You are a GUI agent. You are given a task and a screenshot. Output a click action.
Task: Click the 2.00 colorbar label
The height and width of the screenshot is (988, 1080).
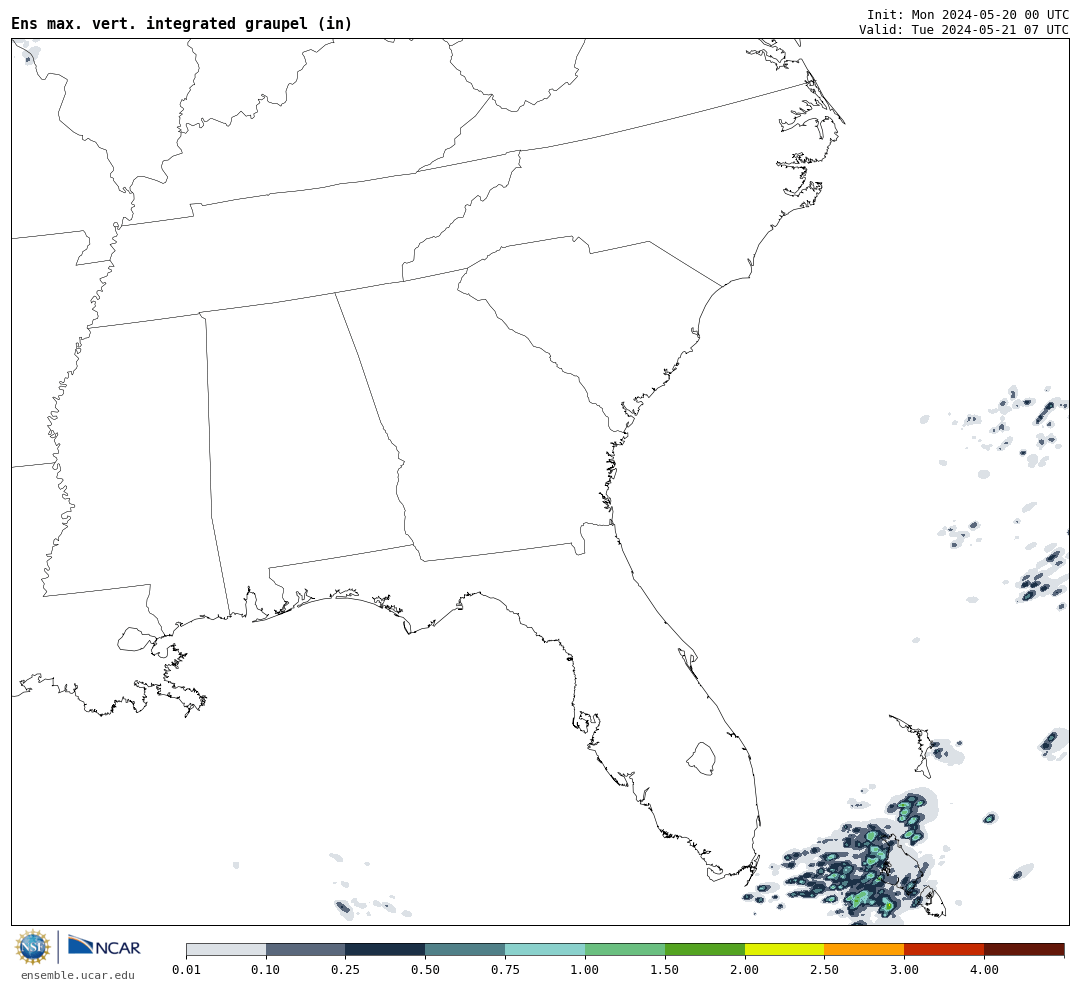pos(745,970)
